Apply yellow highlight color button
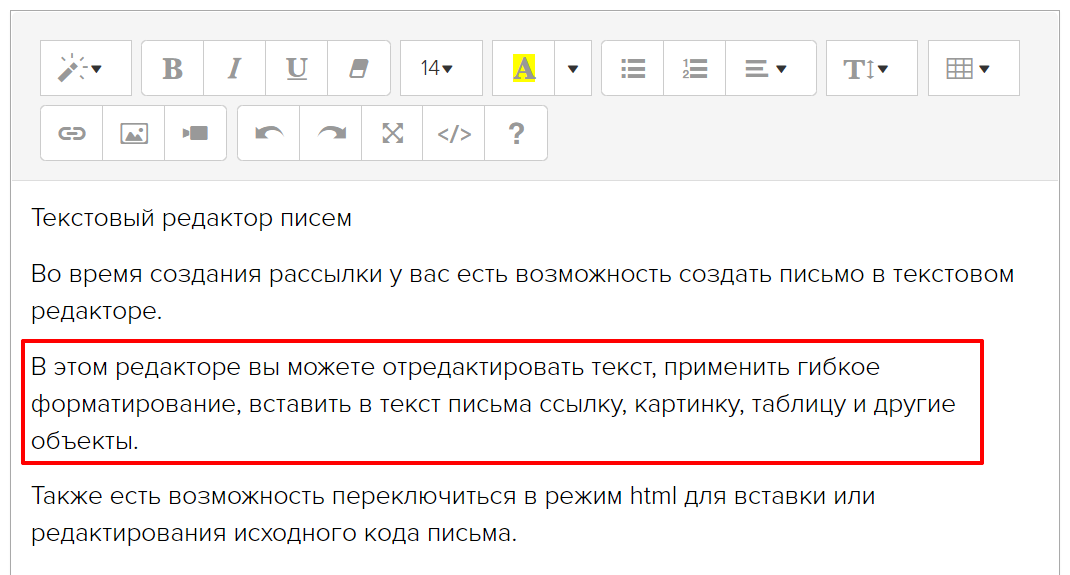The image size is (1070, 575). point(524,68)
